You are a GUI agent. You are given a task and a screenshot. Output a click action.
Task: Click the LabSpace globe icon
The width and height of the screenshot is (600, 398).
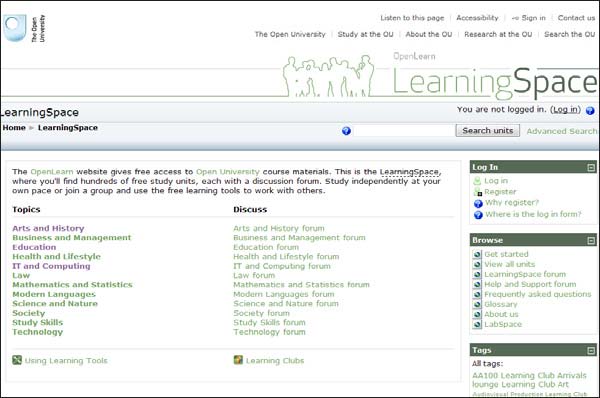(477, 324)
